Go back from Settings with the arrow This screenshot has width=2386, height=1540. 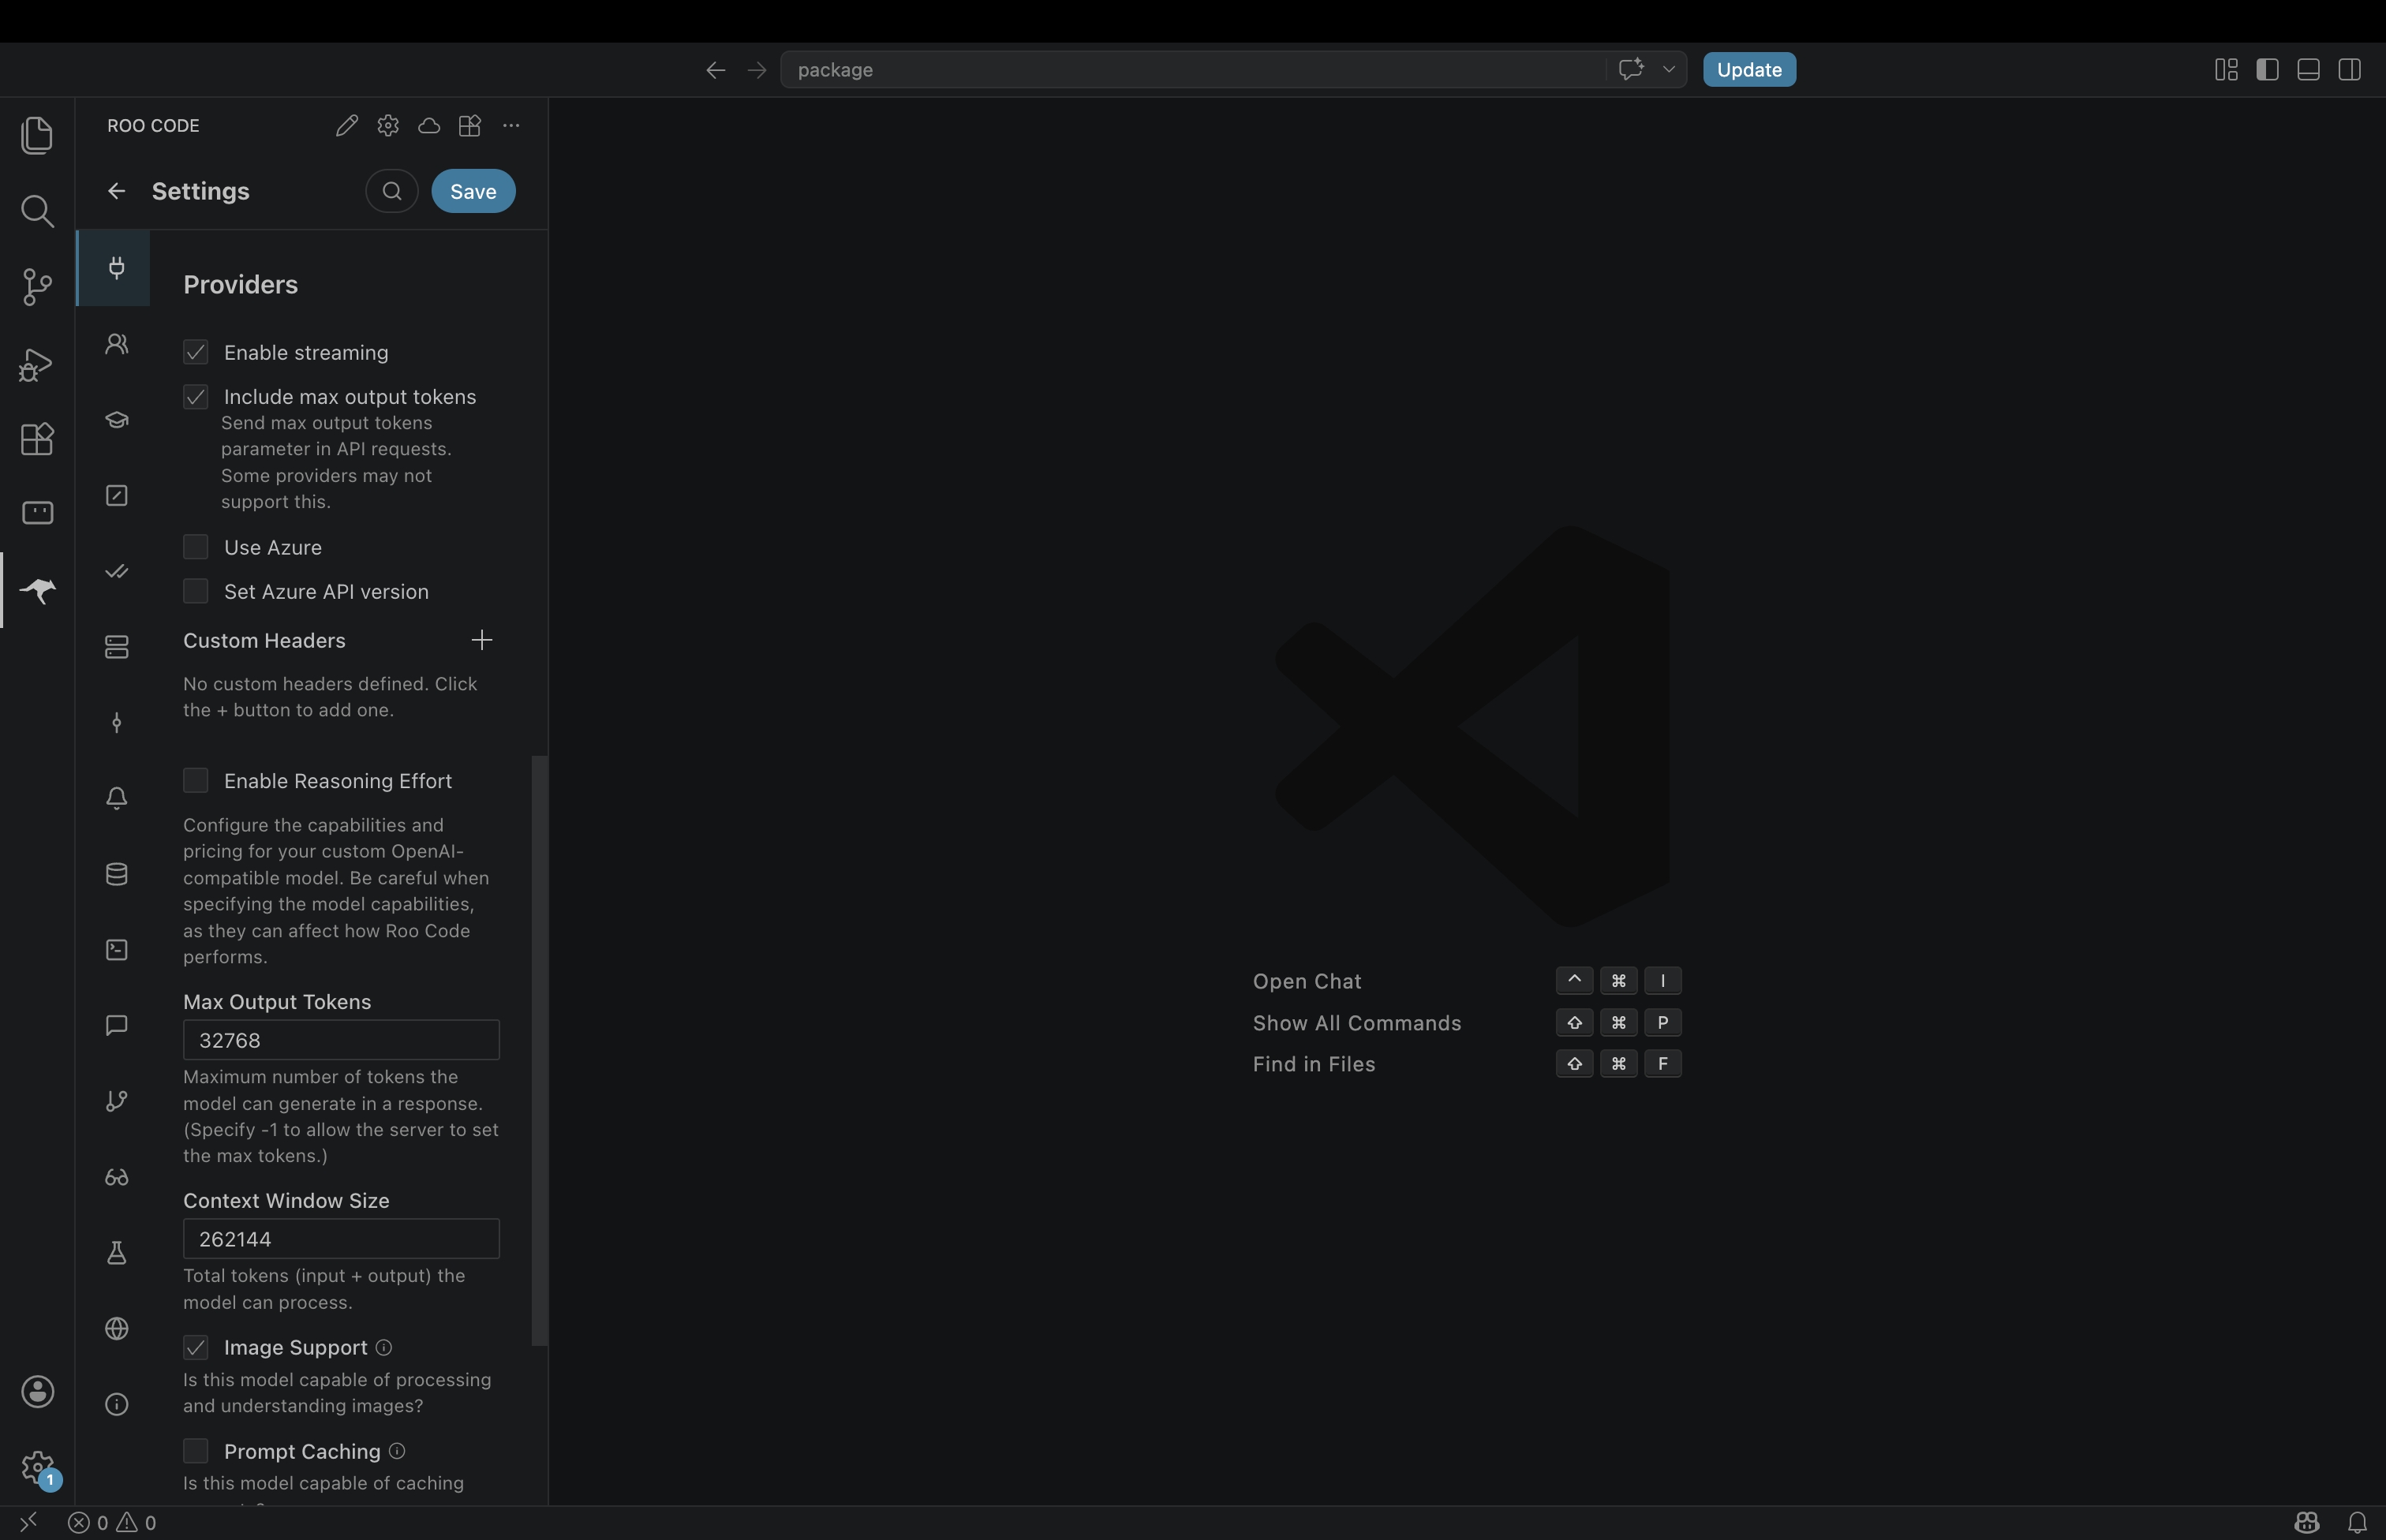[x=117, y=191]
